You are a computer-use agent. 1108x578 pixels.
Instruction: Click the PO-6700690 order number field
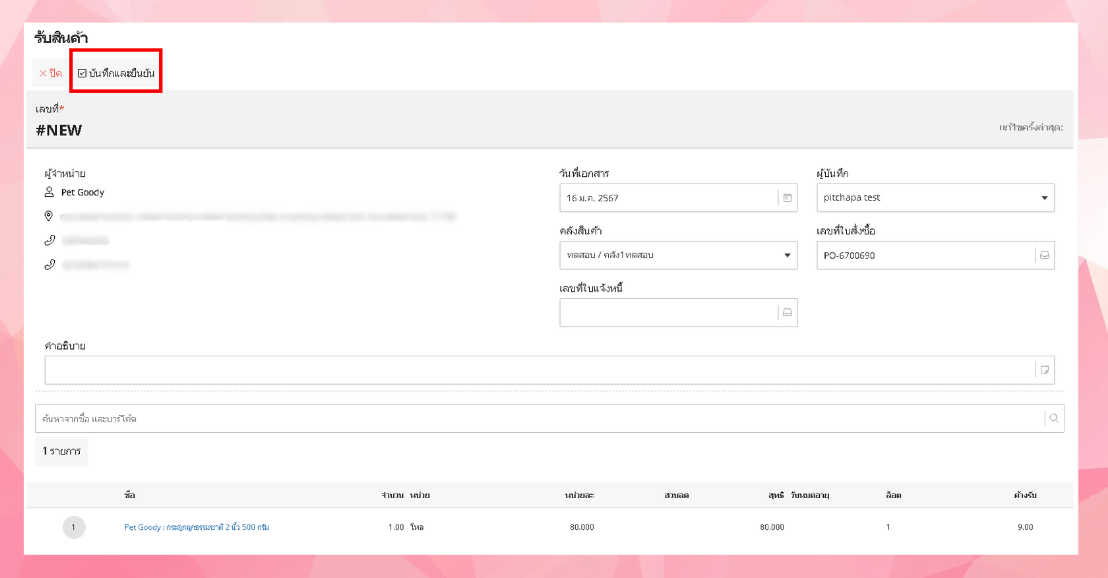pyautogui.click(x=926, y=255)
